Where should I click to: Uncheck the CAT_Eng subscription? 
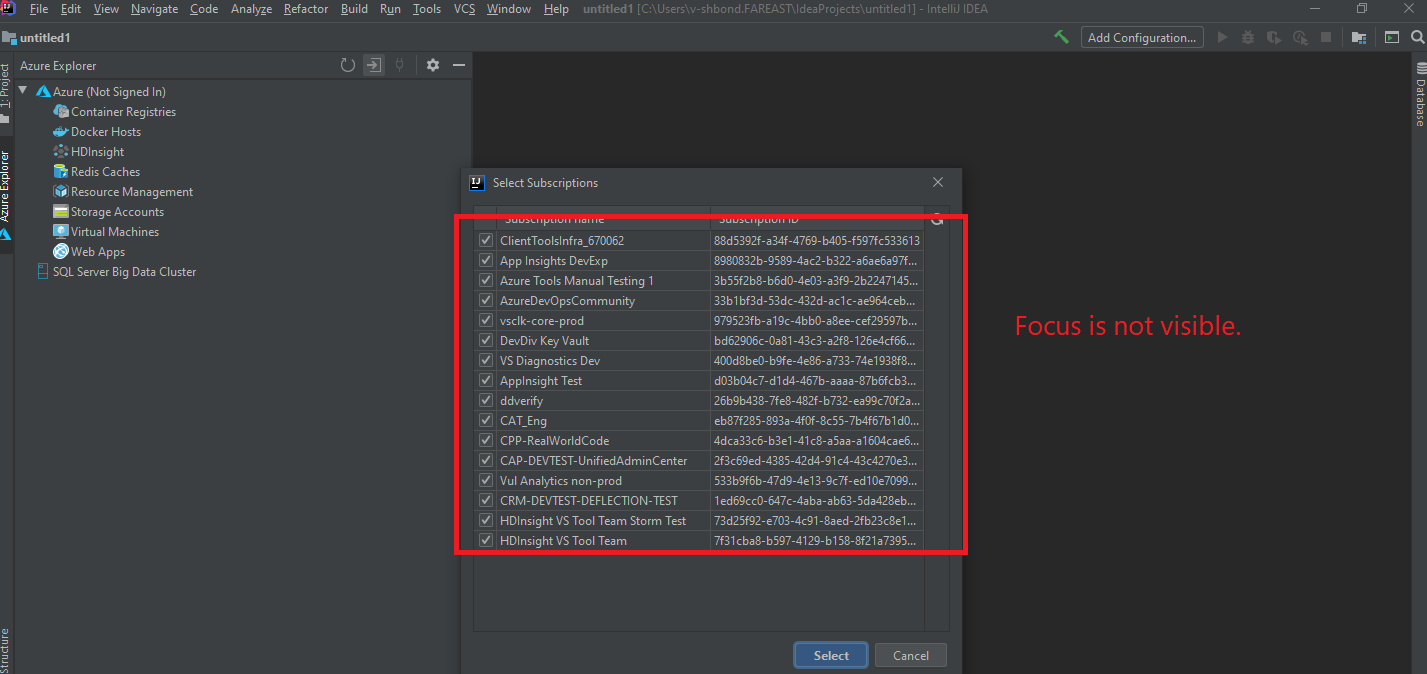pyautogui.click(x=485, y=420)
